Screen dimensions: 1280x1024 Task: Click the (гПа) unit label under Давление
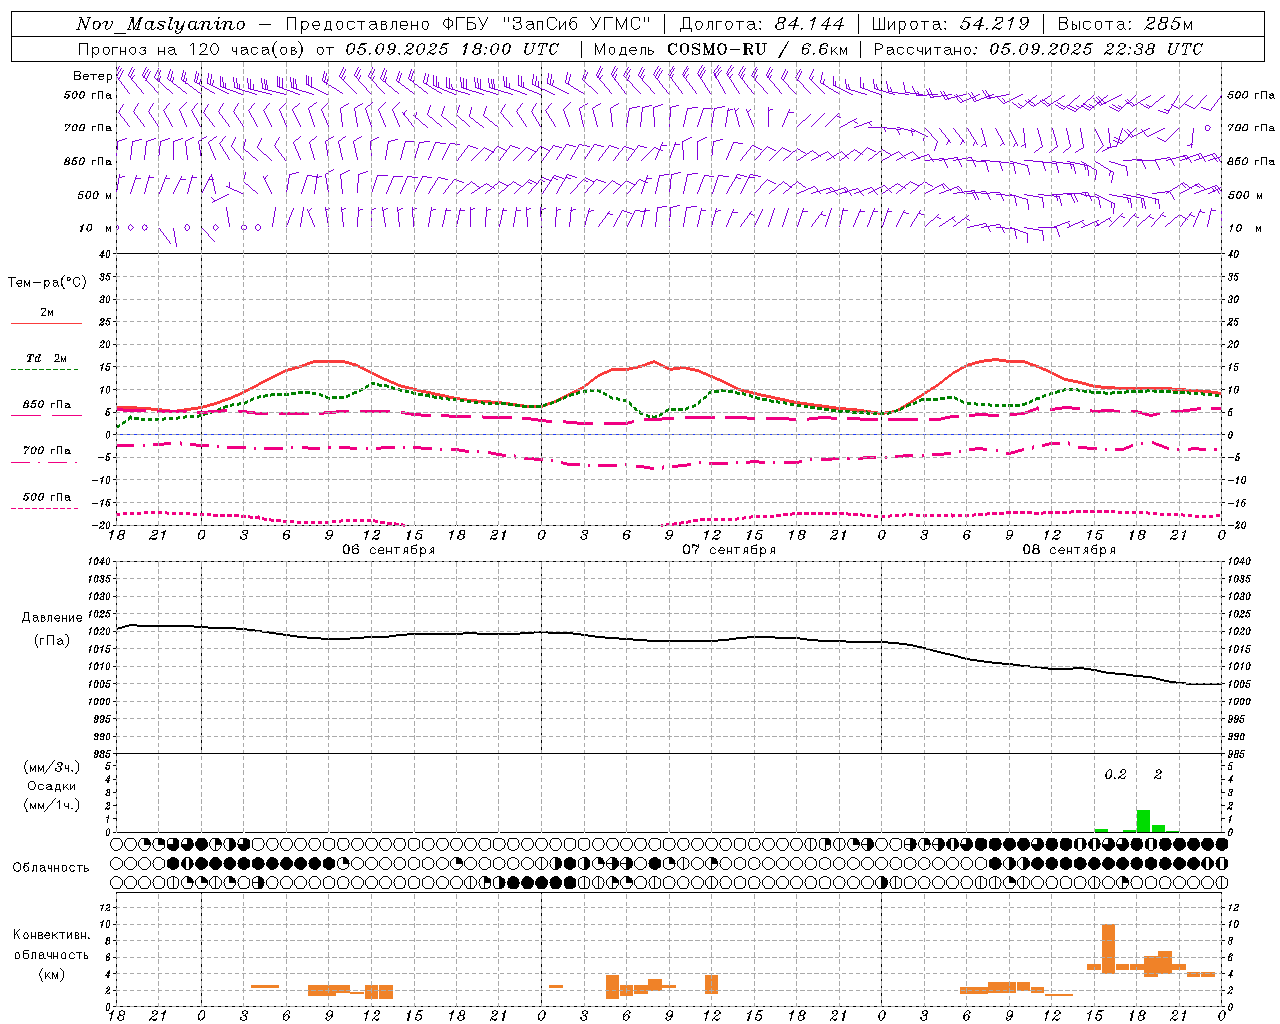pos(52,640)
